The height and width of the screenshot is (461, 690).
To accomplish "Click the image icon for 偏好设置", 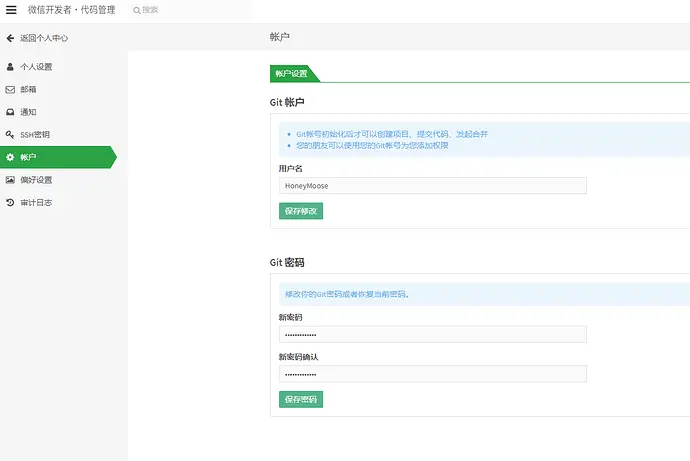I will click(x=10, y=180).
